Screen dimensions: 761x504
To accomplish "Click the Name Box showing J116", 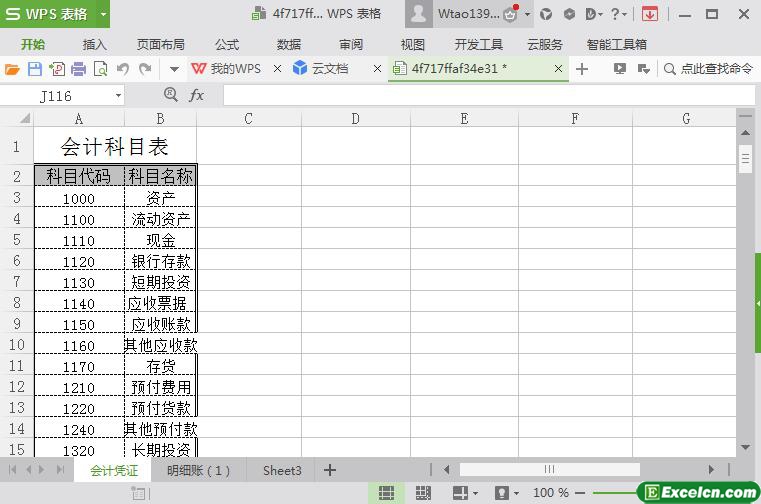I will pos(56,96).
